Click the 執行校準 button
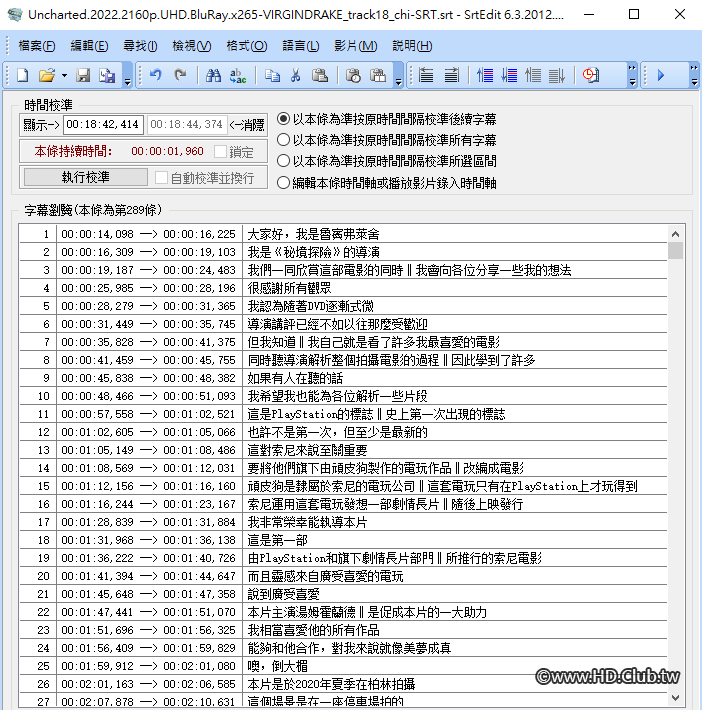The image size is (702, 710). [86, 177]
